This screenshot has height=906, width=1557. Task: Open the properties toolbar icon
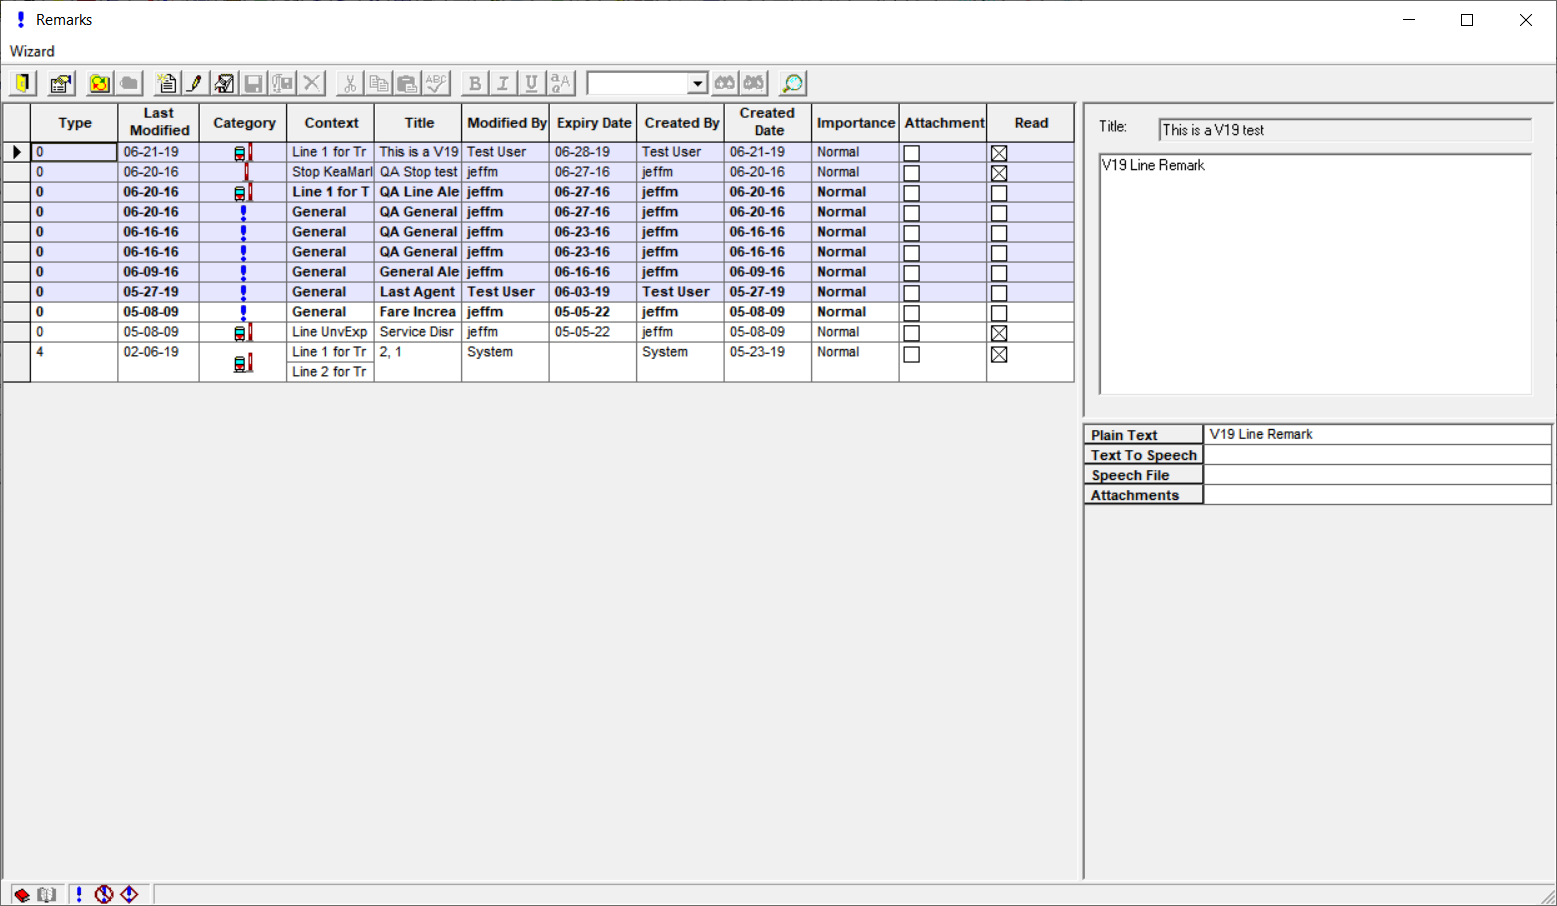pyautogui.click(x=60, y=83)
